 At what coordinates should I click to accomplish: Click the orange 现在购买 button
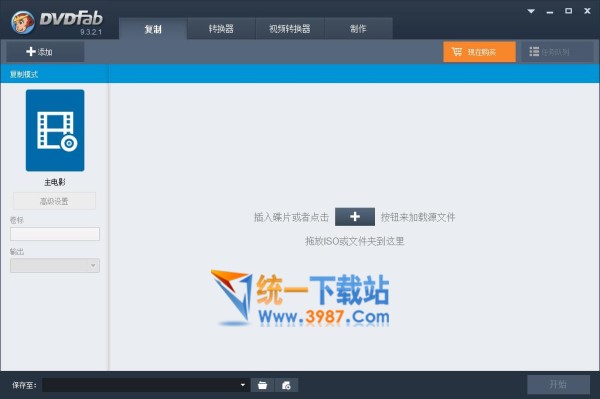click(x=479, y=52)
